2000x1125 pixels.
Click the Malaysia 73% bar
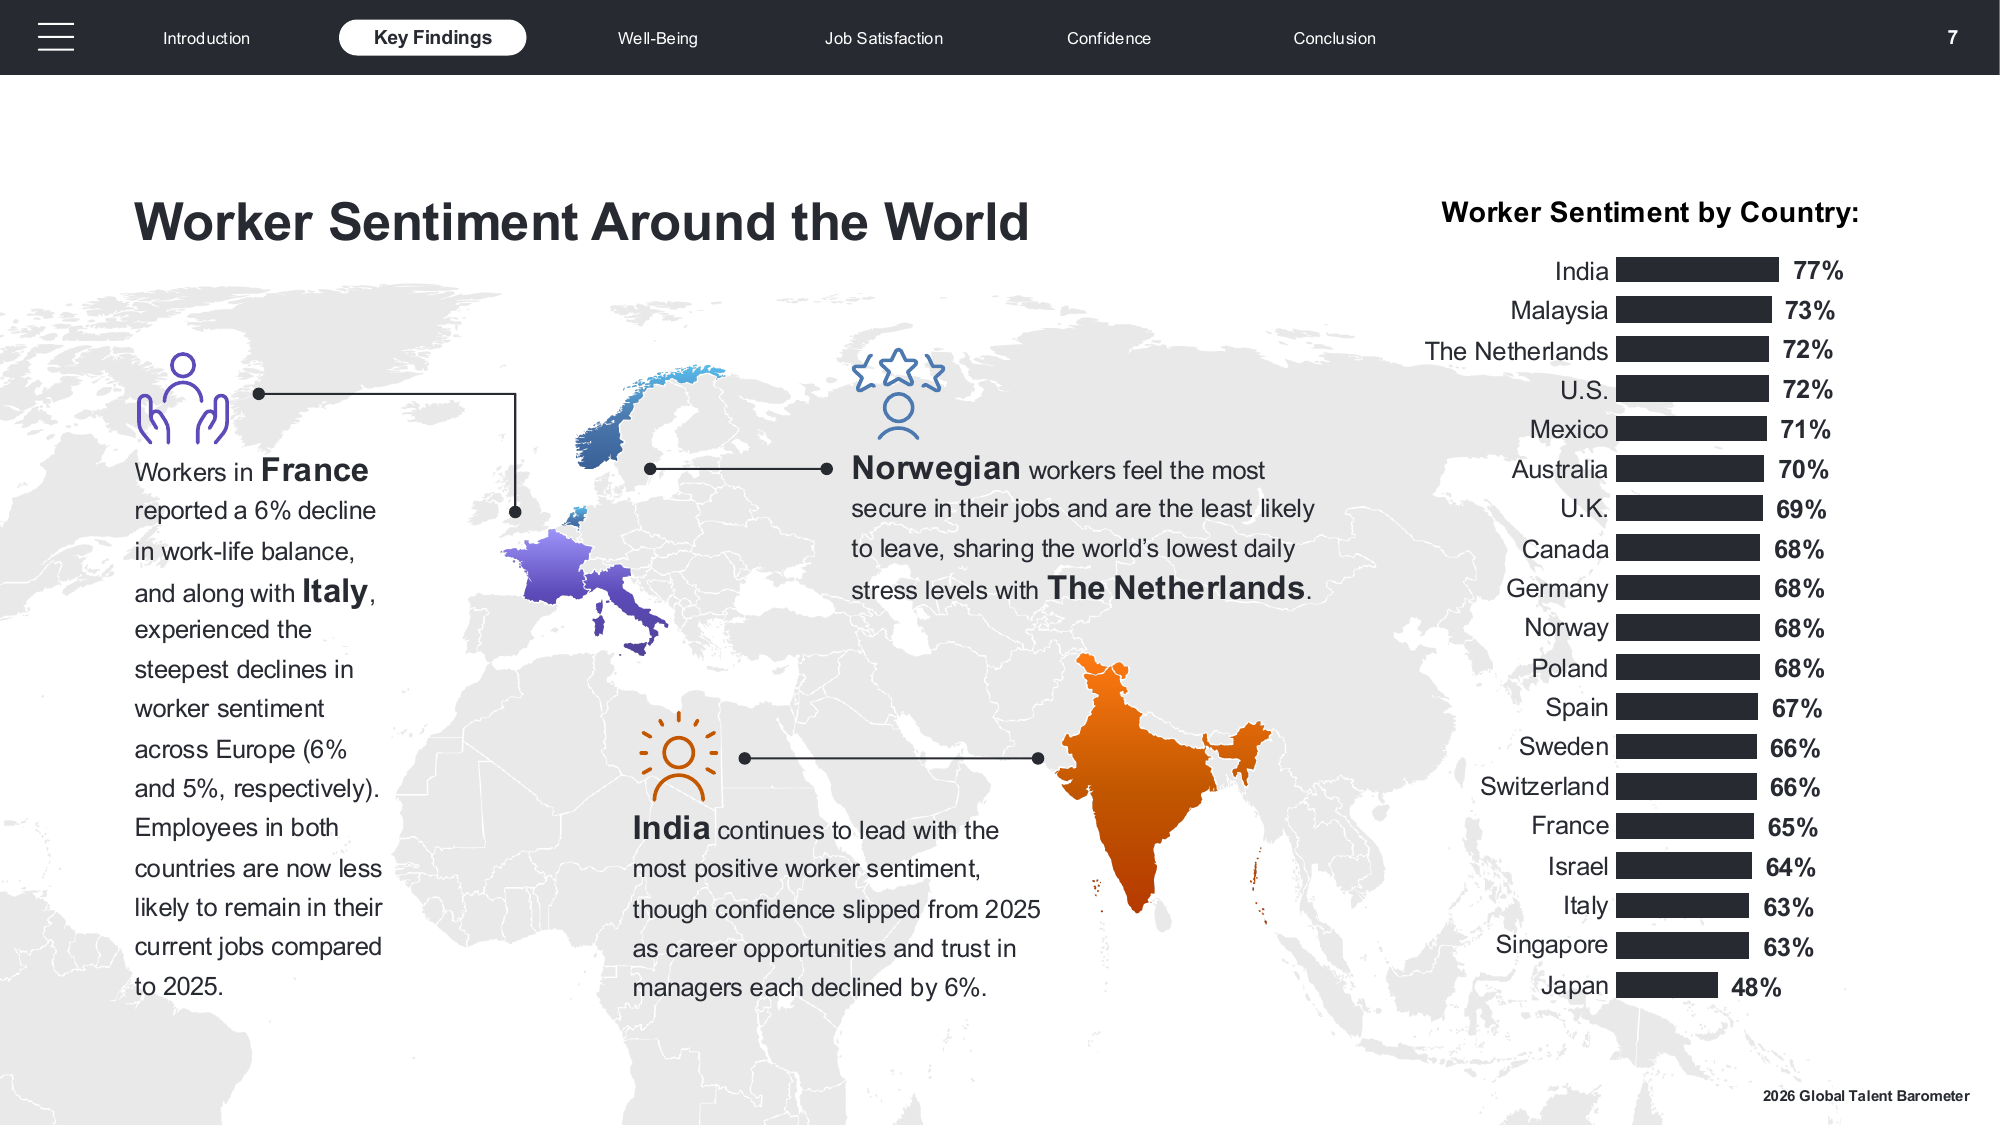(1693, 310)
